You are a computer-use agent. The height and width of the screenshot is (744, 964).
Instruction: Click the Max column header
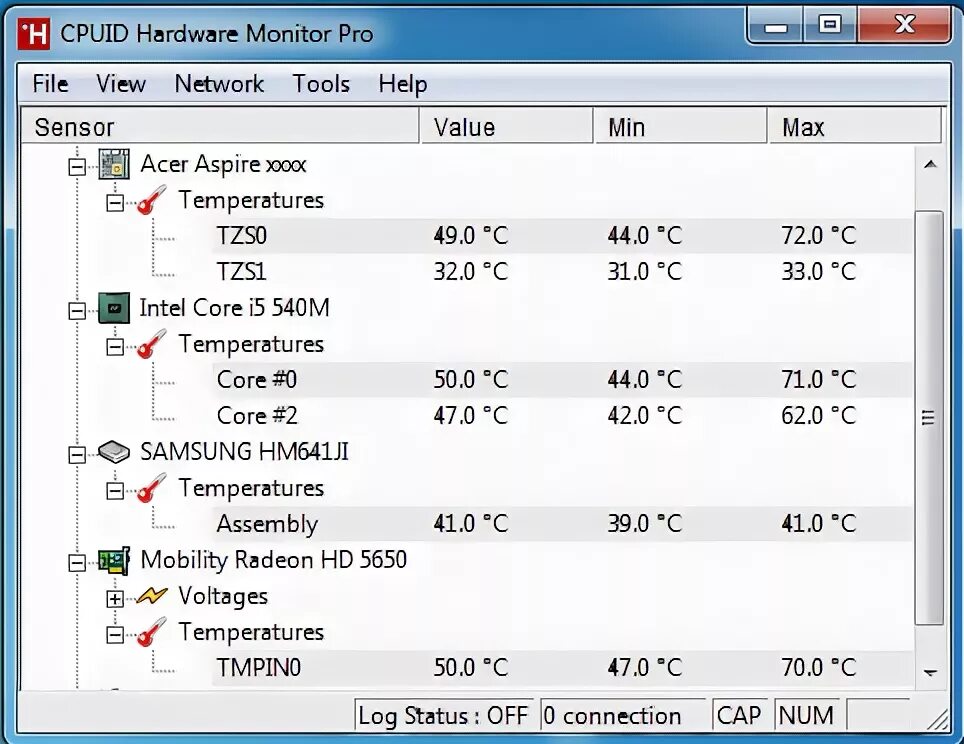(x=855, y=127)
